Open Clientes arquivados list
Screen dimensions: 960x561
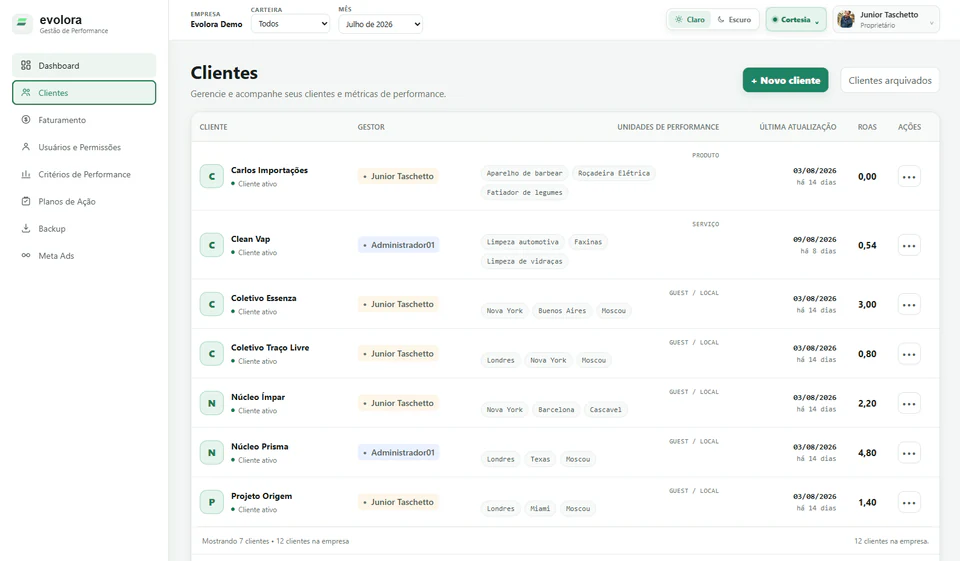(x=890, y=80)
